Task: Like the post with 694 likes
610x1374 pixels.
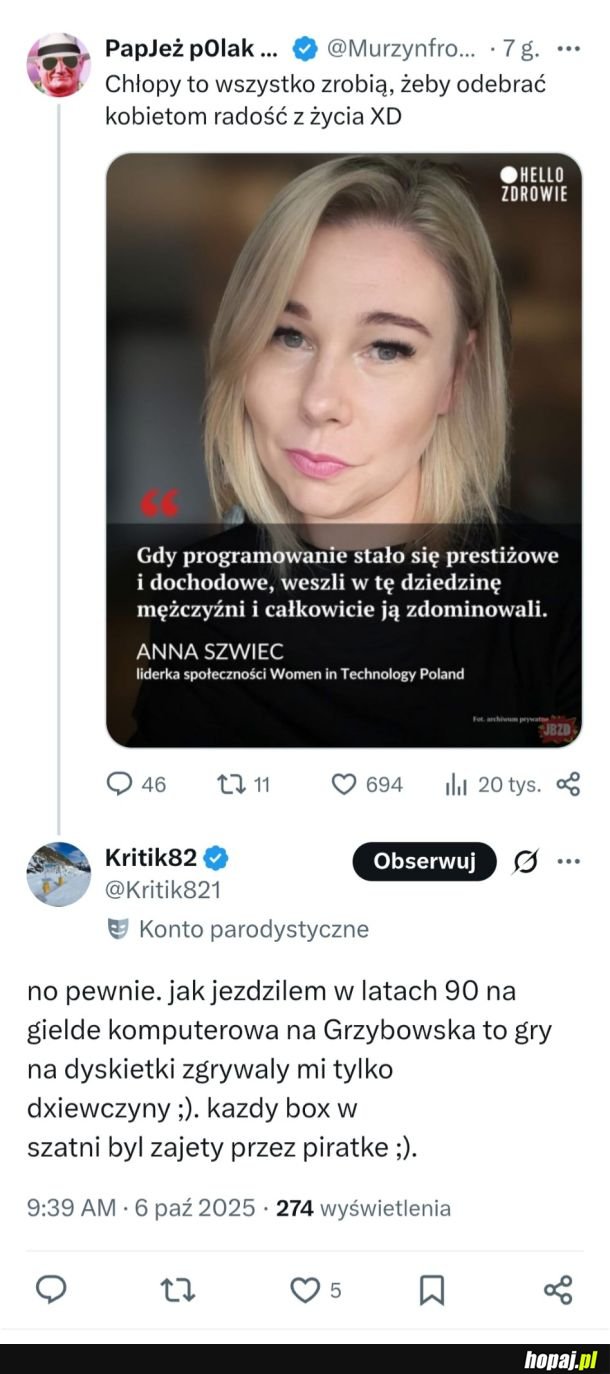Action: 345,784
